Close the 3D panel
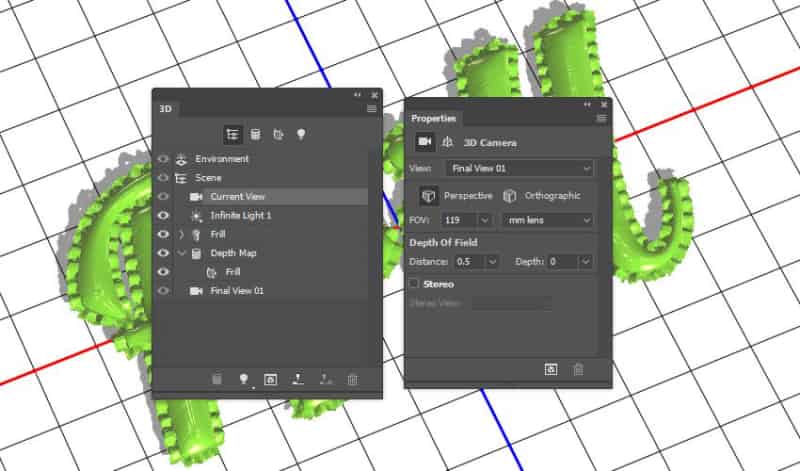The image size is (800, 471). [374, 95]
